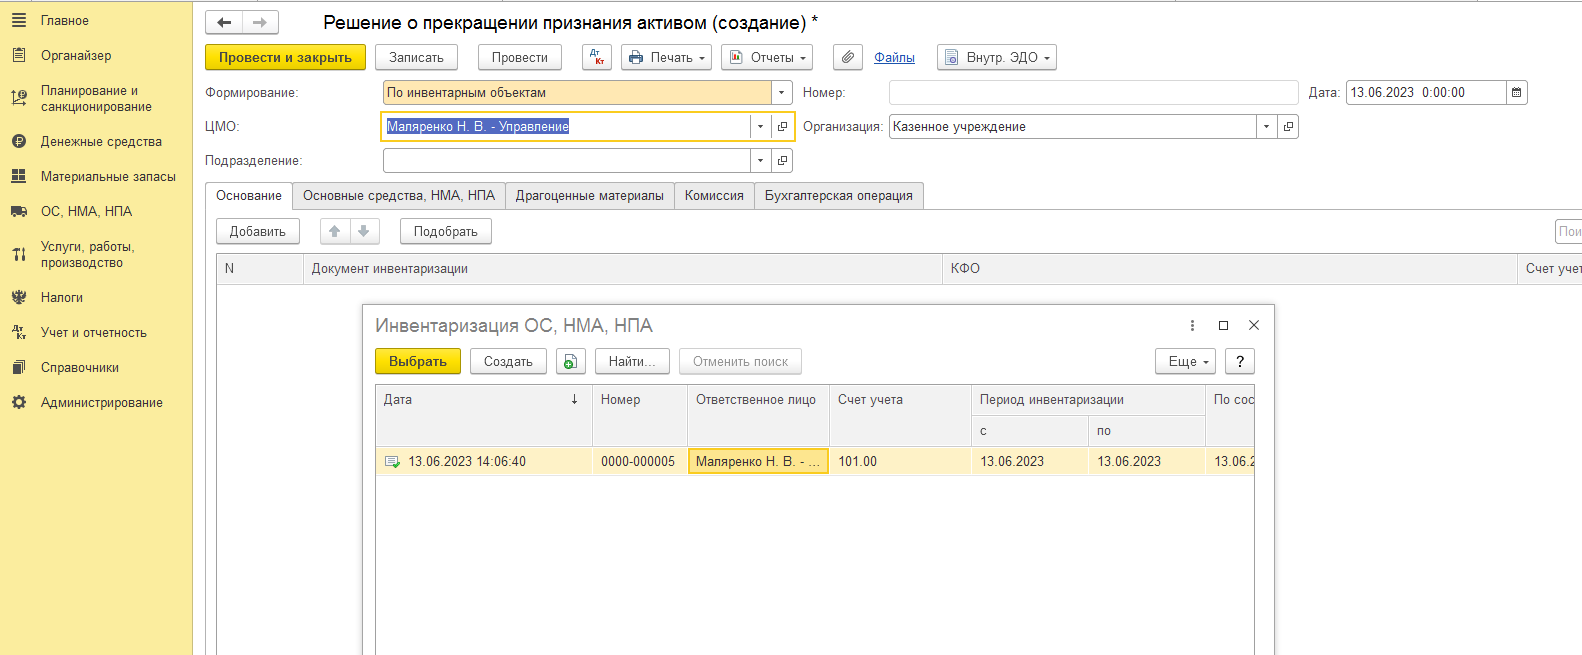1582x655 pixels.
Task: Click the help question mark button
Action: pos(1240,361)
